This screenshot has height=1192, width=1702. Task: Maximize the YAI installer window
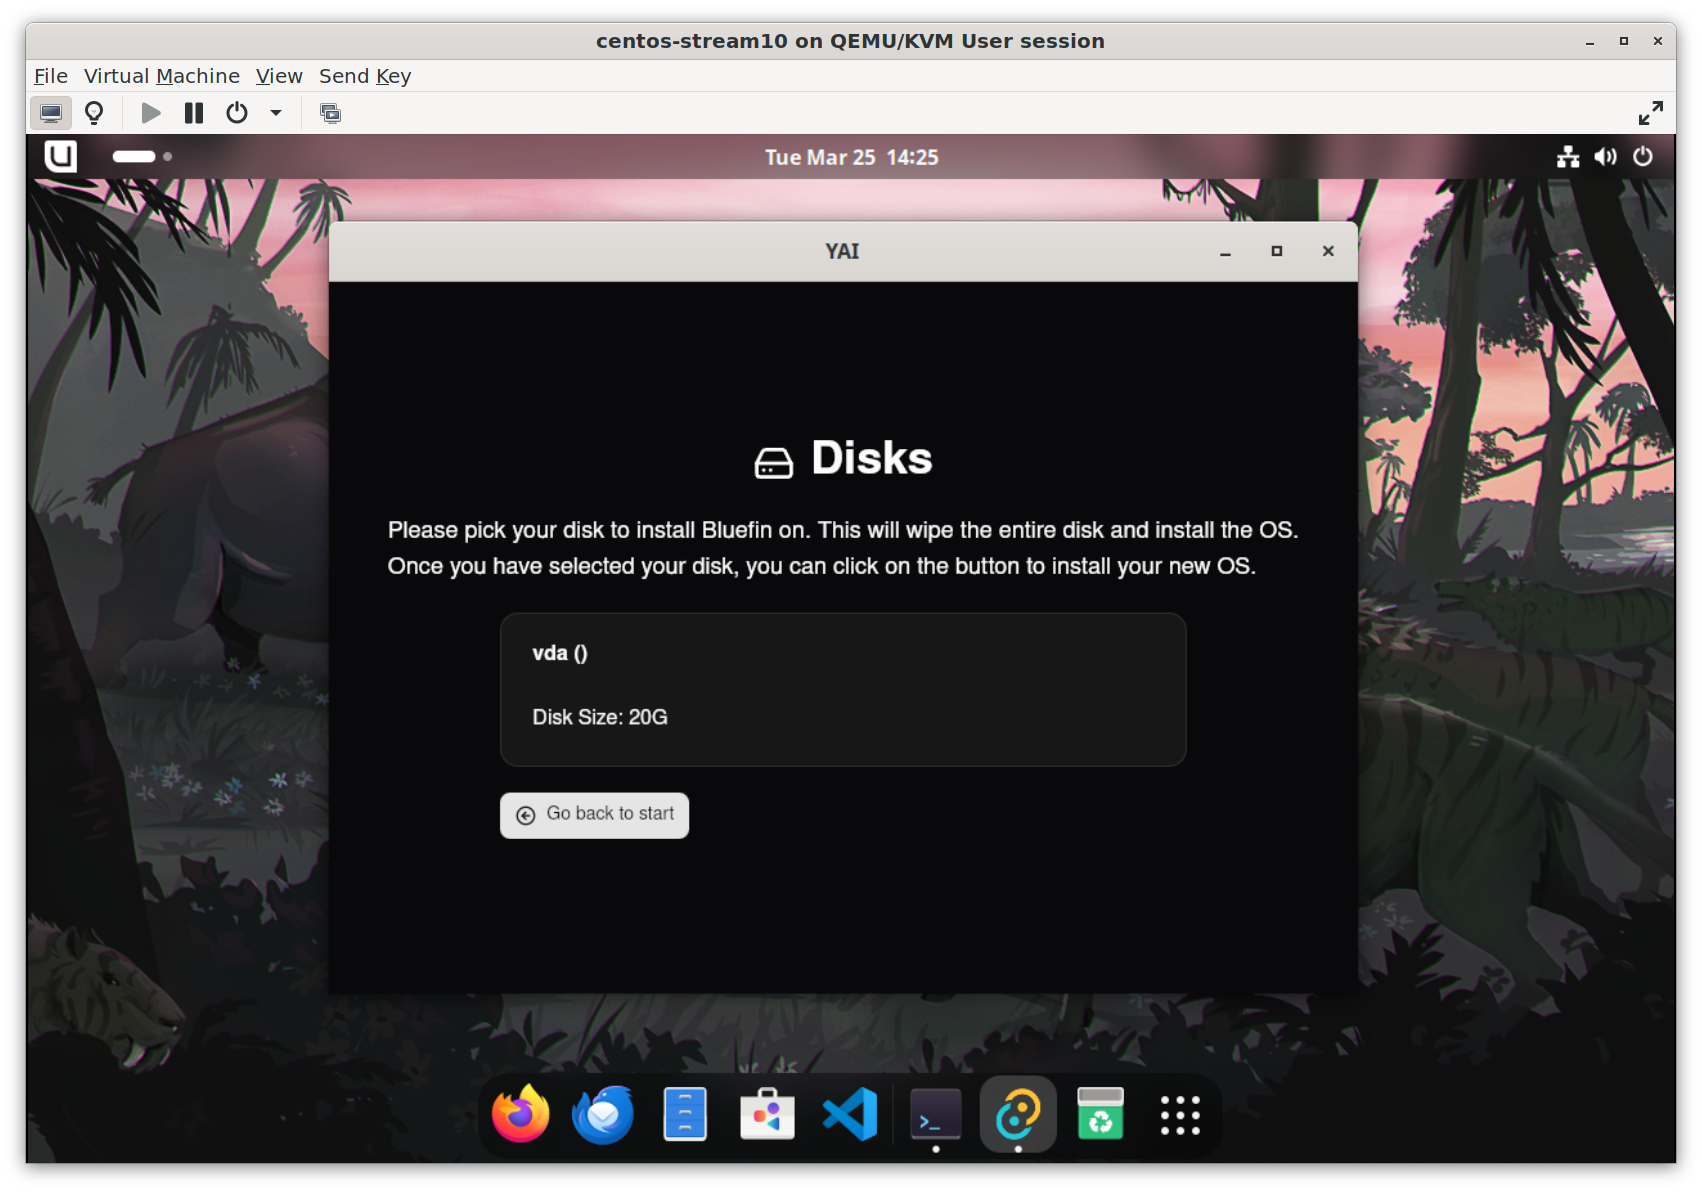1277,252
